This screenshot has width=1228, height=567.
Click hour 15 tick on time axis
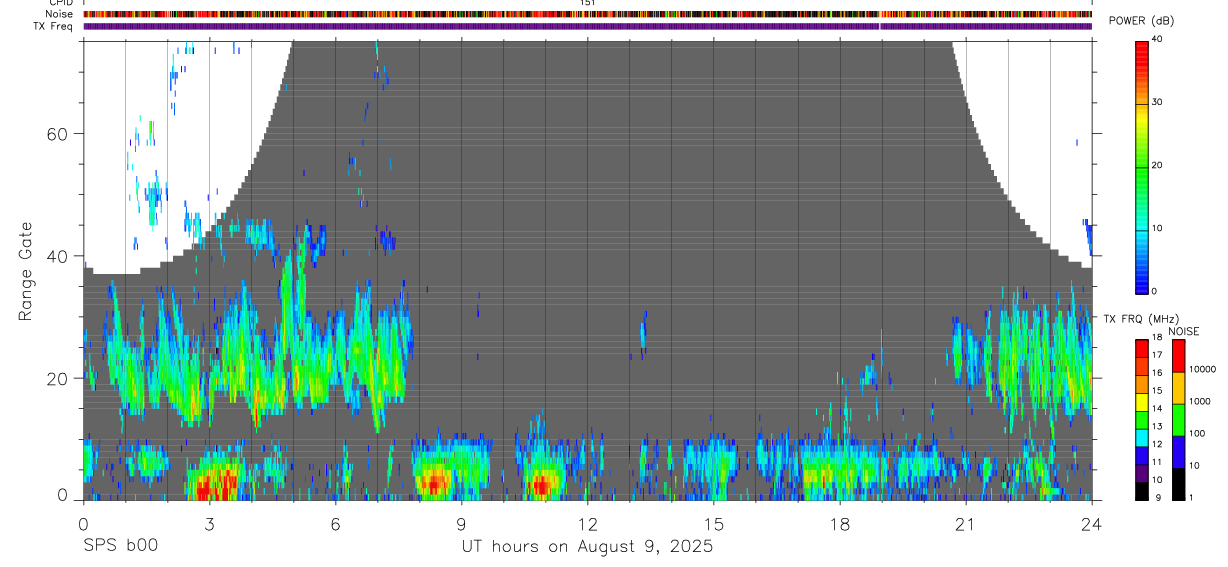pyautogui.click(x=714, y=524)
